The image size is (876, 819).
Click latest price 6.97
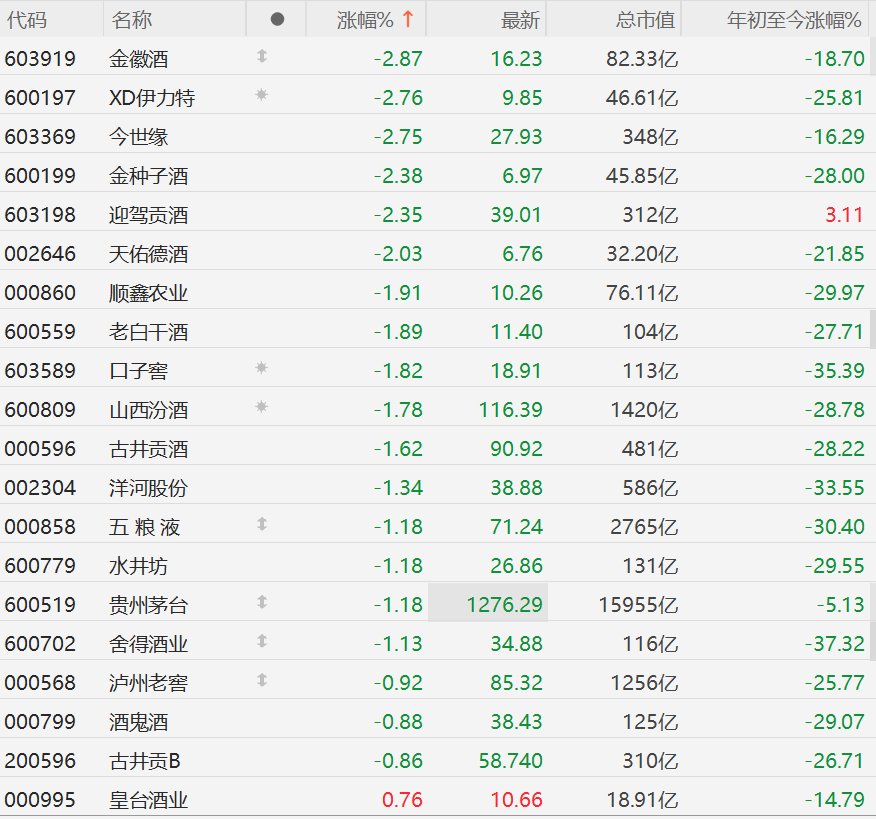click(x=522, y=176)
